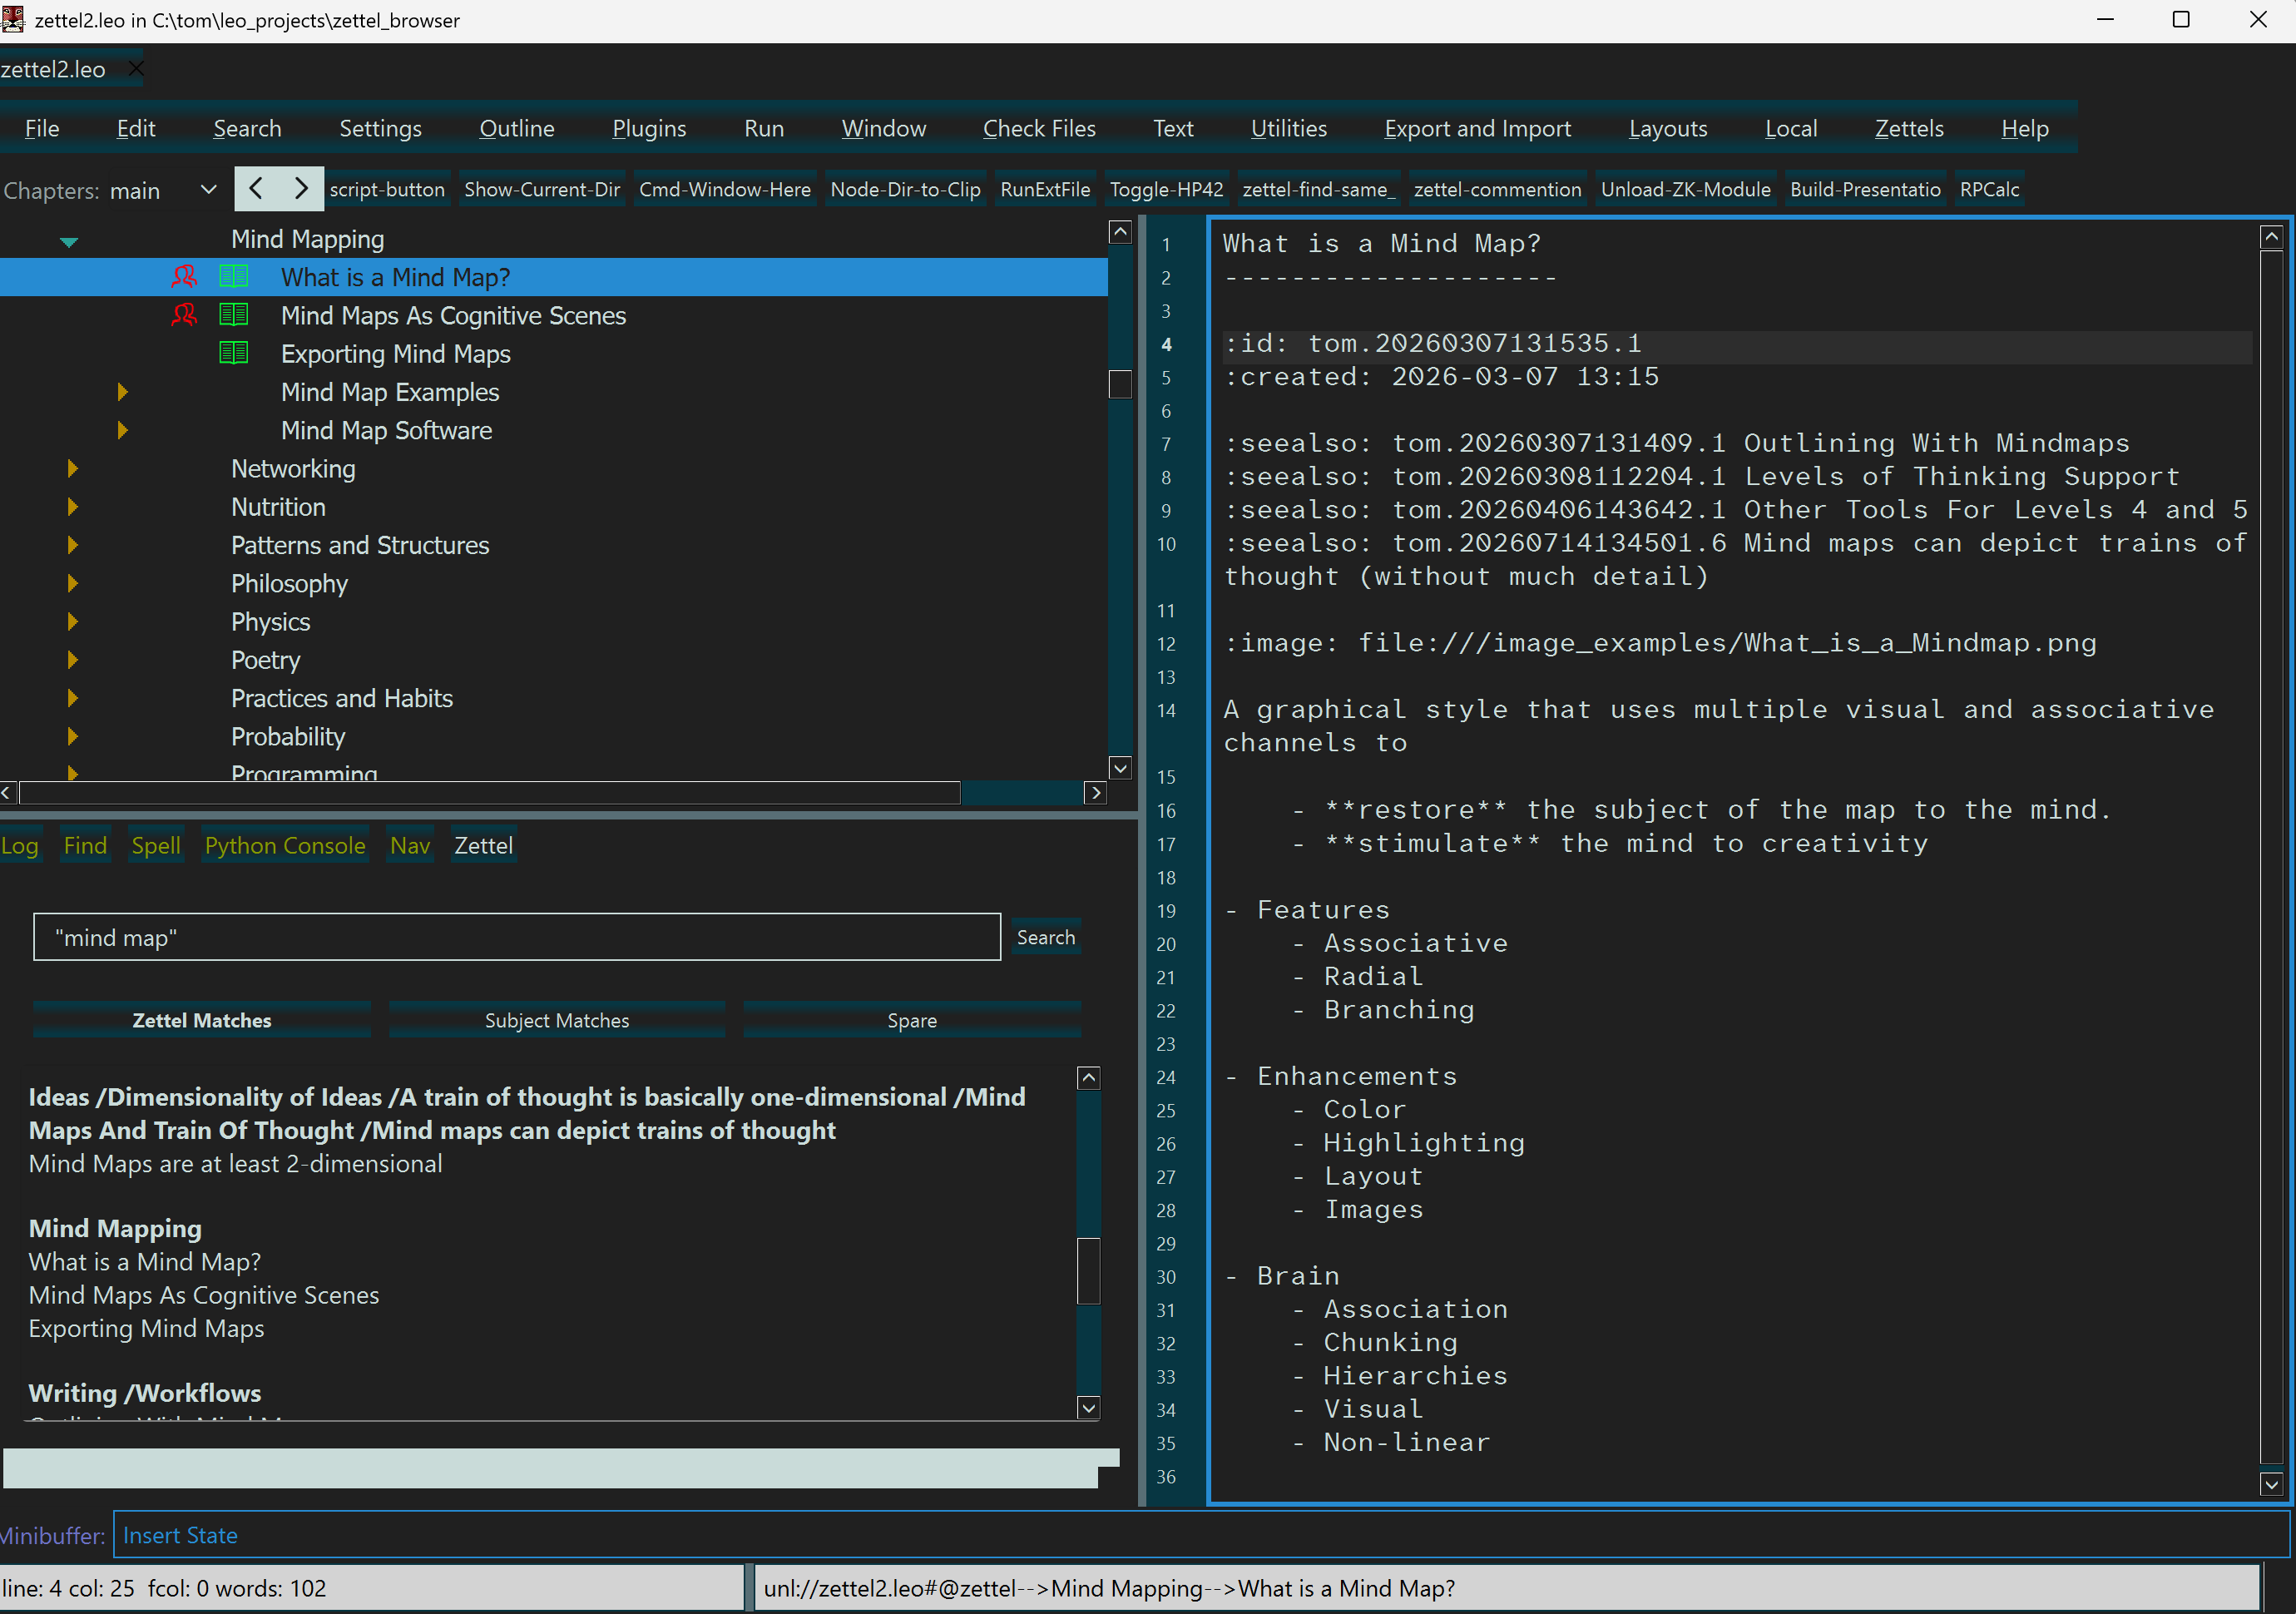Click the red clone marker beside "What is a Mind Map?"
Screen dimensions: 2296x1614
[184, 277]
